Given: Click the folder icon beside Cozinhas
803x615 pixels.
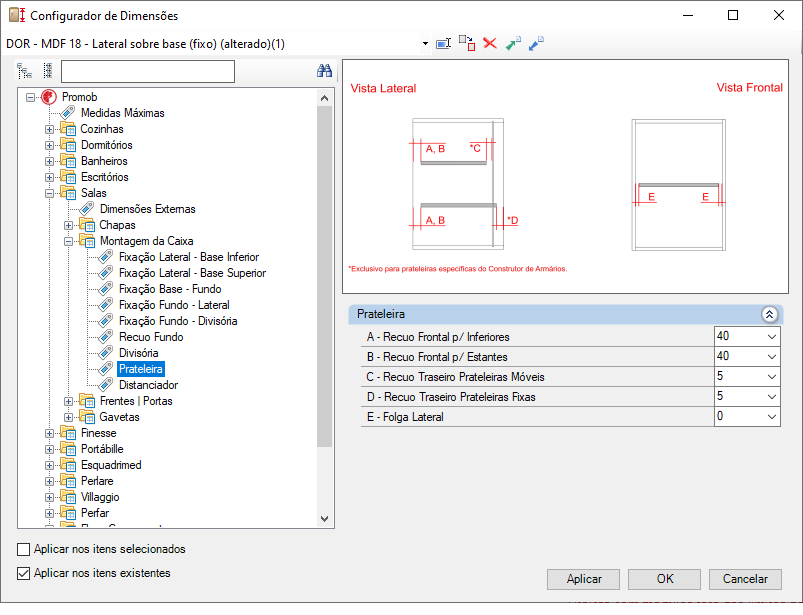Looking at the screenshot, I should point(68,129).
